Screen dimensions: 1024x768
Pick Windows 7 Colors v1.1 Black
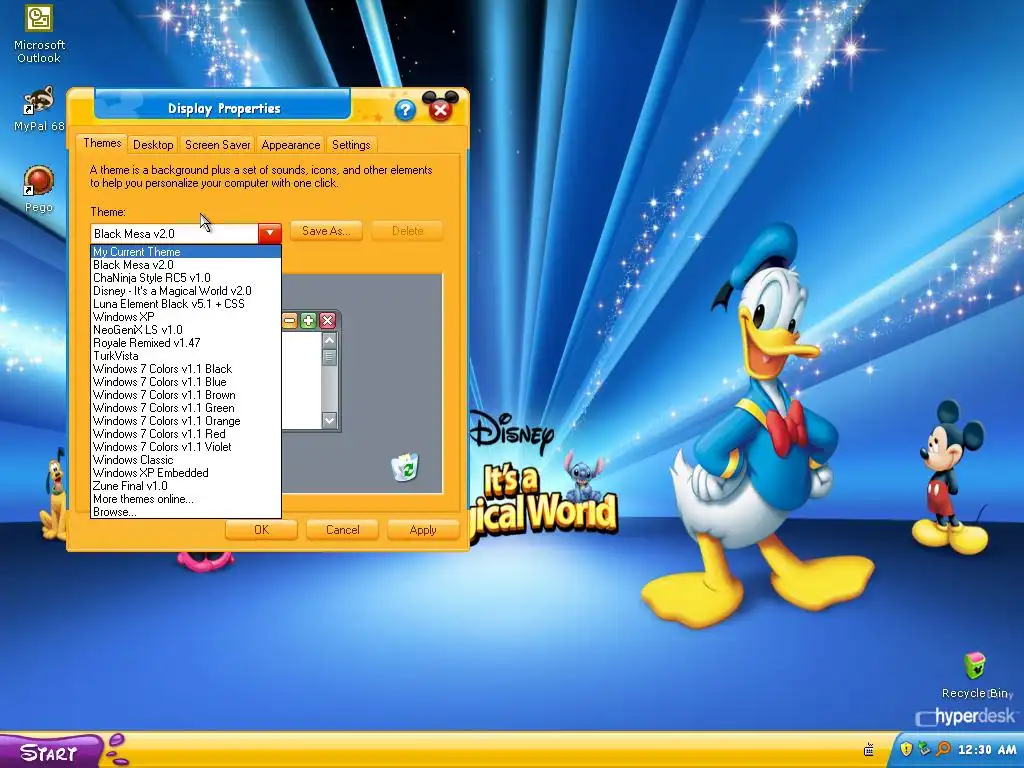point(186,369)
